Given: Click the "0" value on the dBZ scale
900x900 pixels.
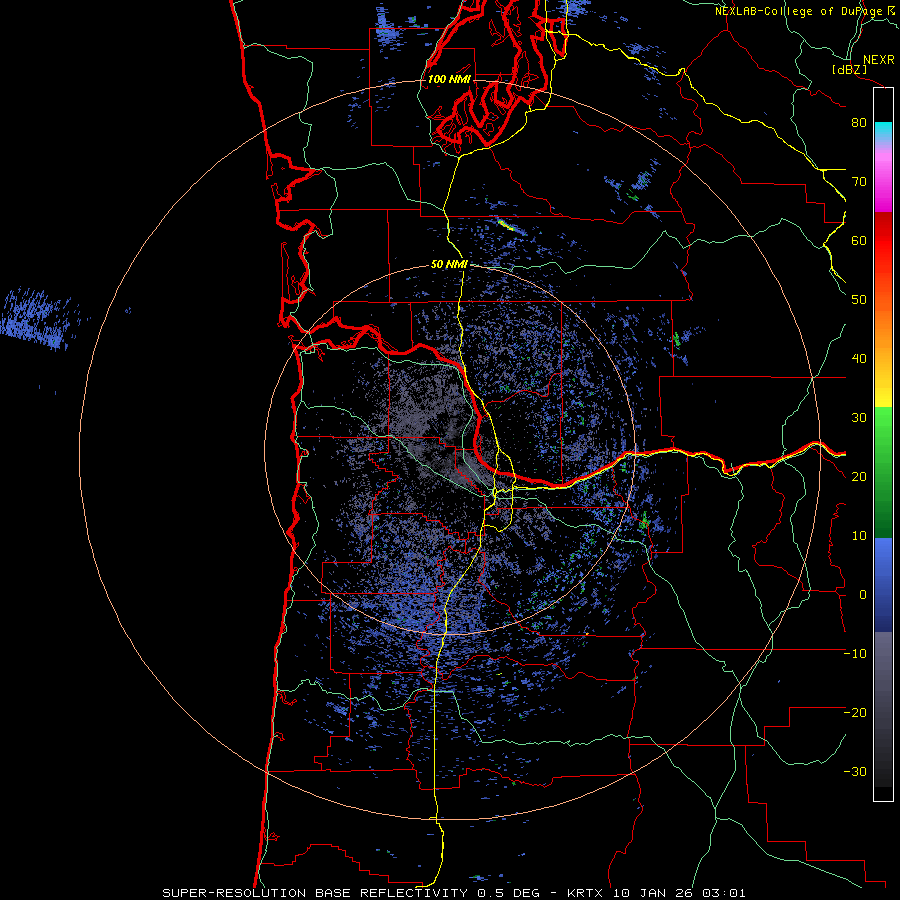Looking at the screenshot, I should [863, 595].
